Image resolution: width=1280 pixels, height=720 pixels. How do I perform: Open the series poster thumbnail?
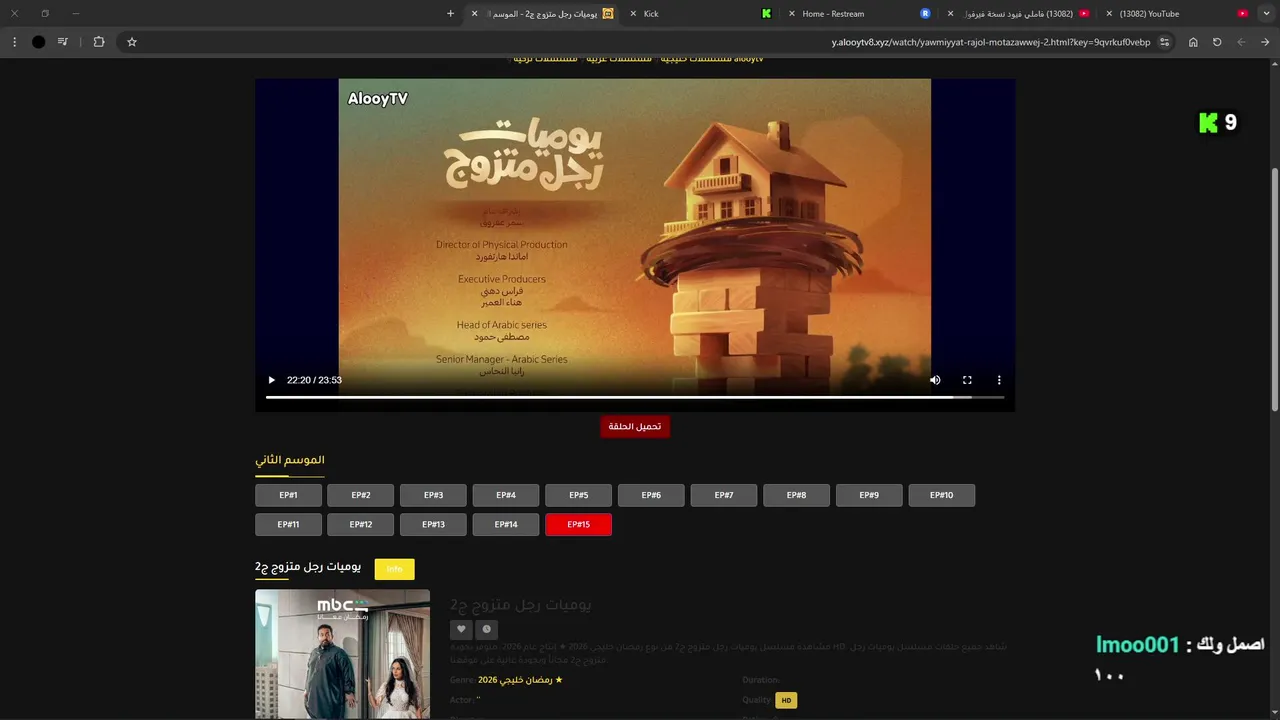[x=342, y=654]
